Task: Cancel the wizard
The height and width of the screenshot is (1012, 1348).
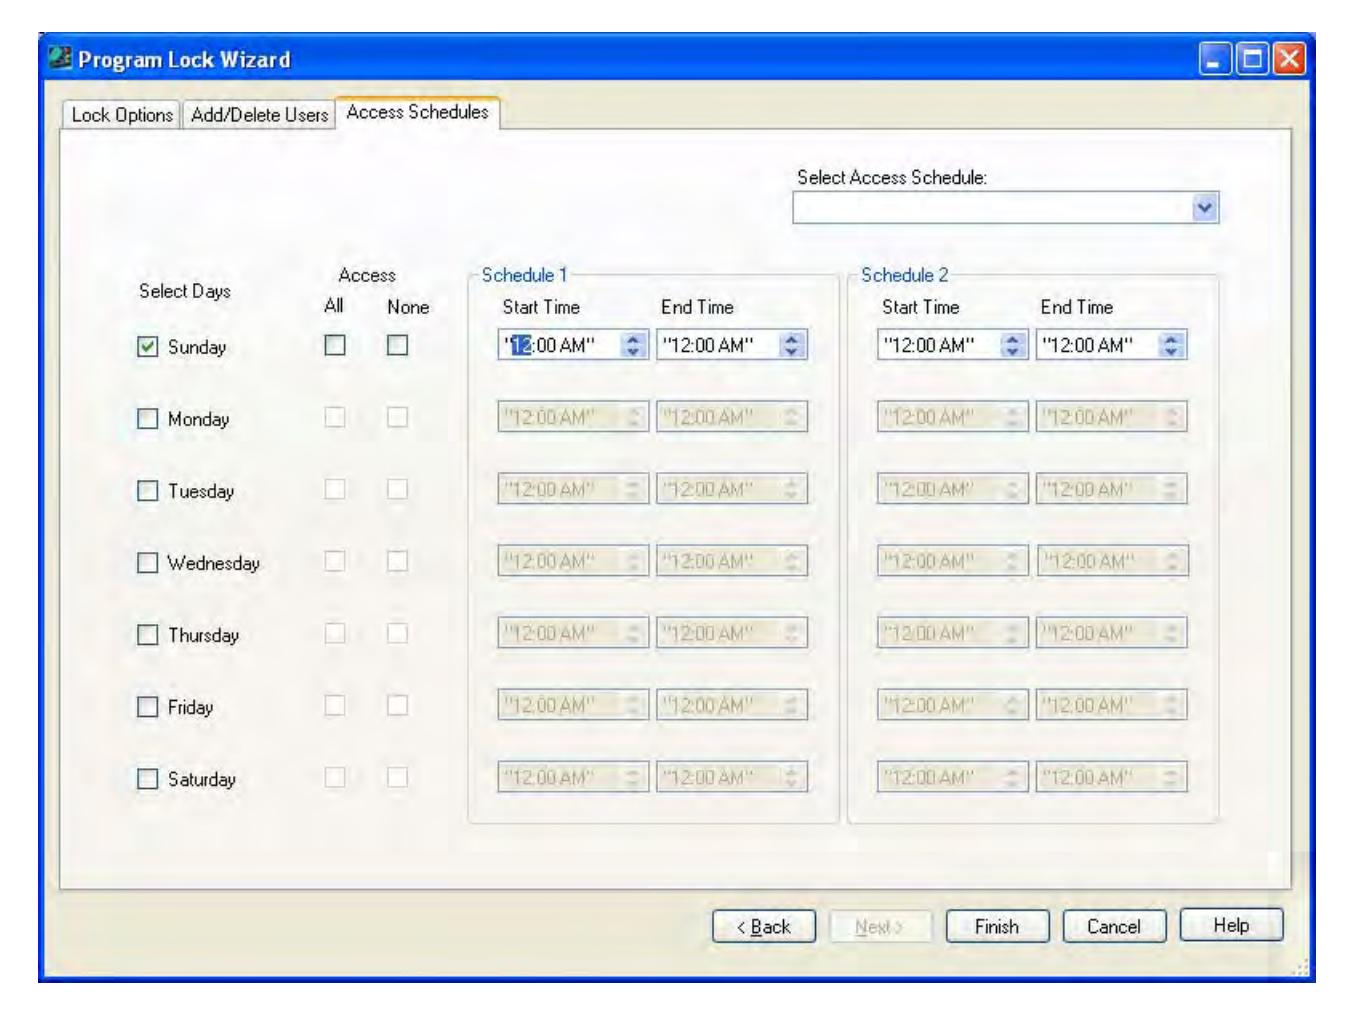Action: pyautogui.click(x=1114, y=926)
